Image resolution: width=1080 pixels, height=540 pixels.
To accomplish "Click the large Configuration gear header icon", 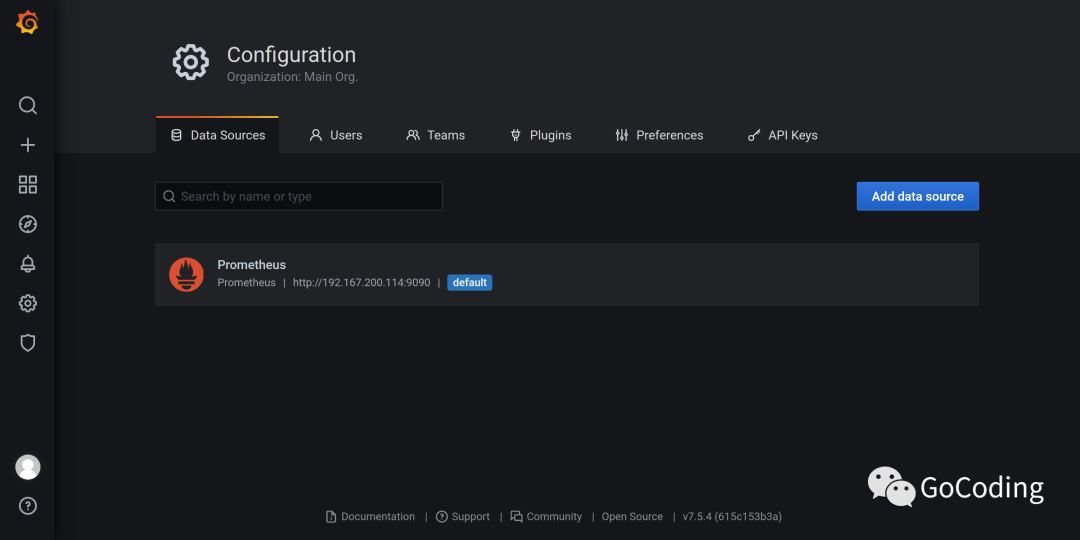I will tap(191, 63).
